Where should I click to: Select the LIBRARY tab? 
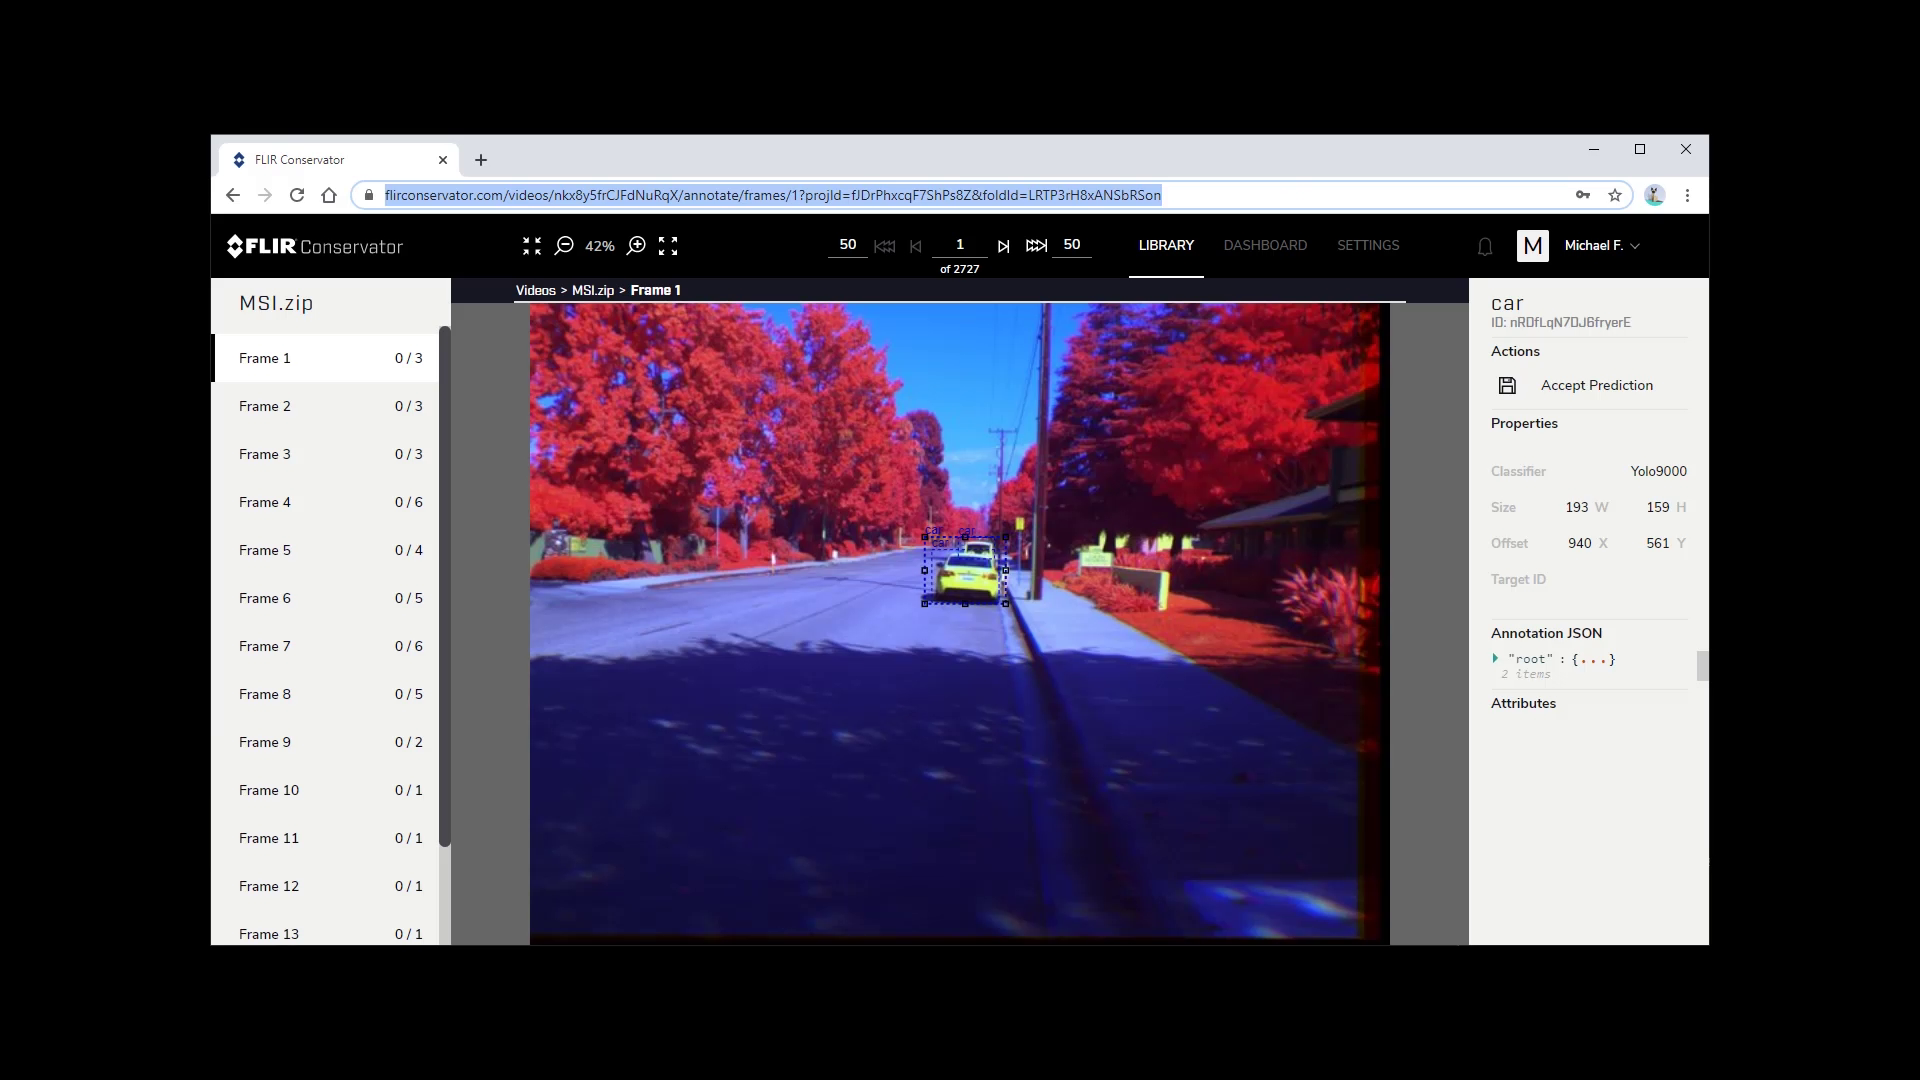click(1166, 245)
